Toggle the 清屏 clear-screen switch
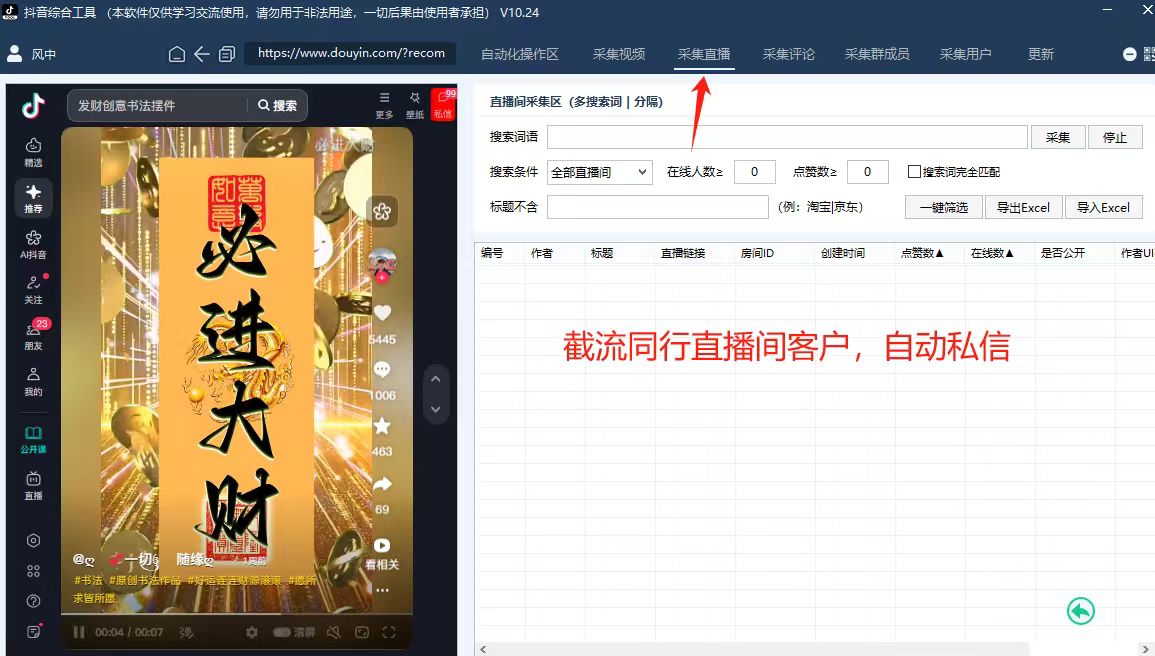The image size is (1155, 656). 282,632
